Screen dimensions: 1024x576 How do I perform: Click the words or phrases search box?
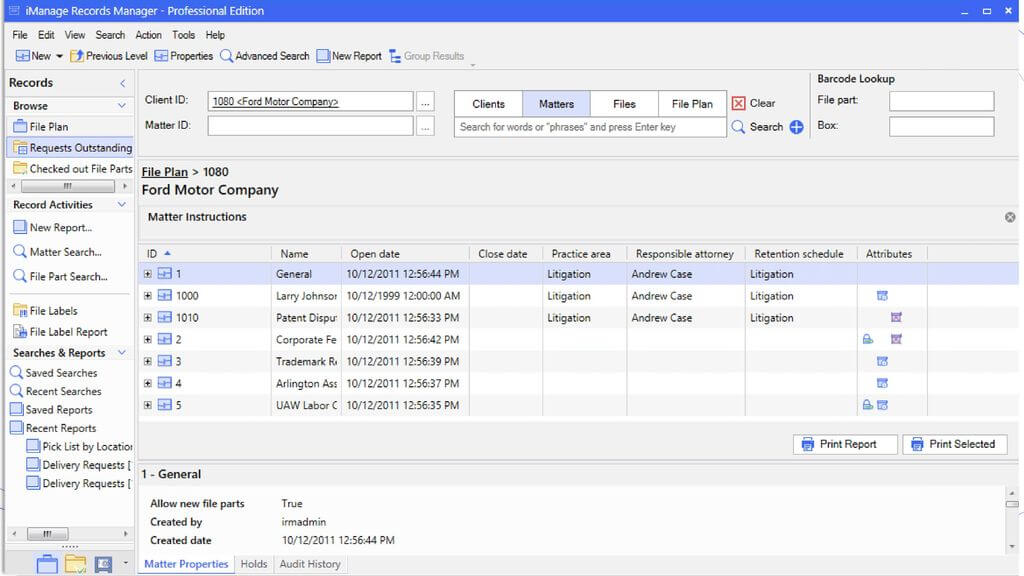tap(590, 127)
